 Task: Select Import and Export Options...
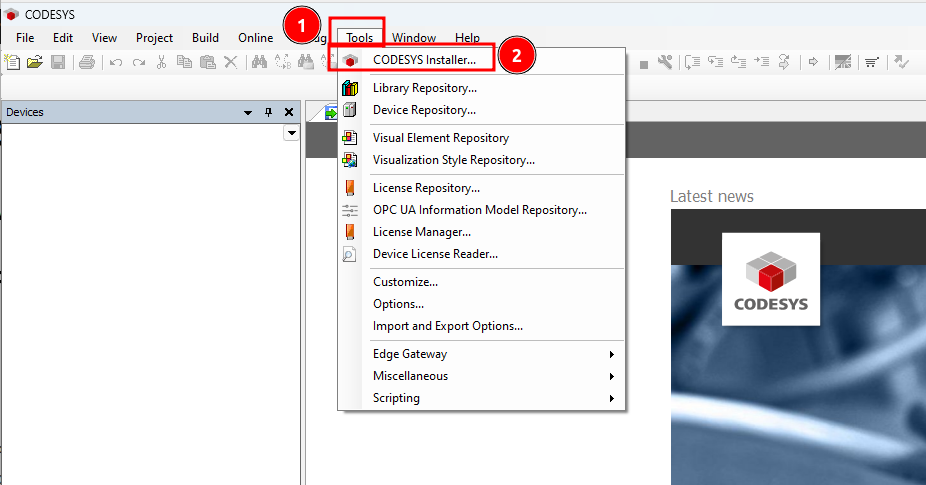(x=482, y=326)
